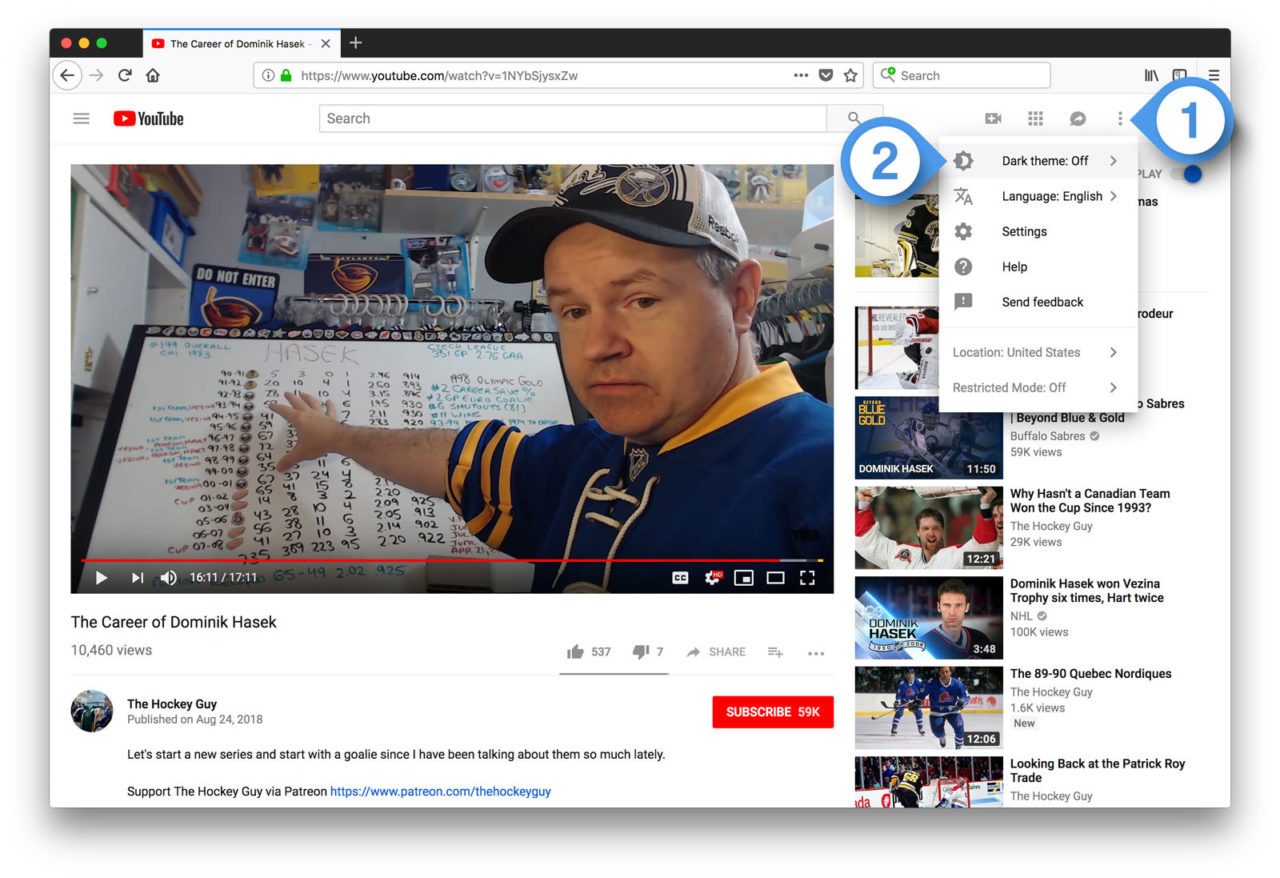Open Settings from the menu
Image resolution: width=1280 pixels, height=878 pixels.
1038,231
